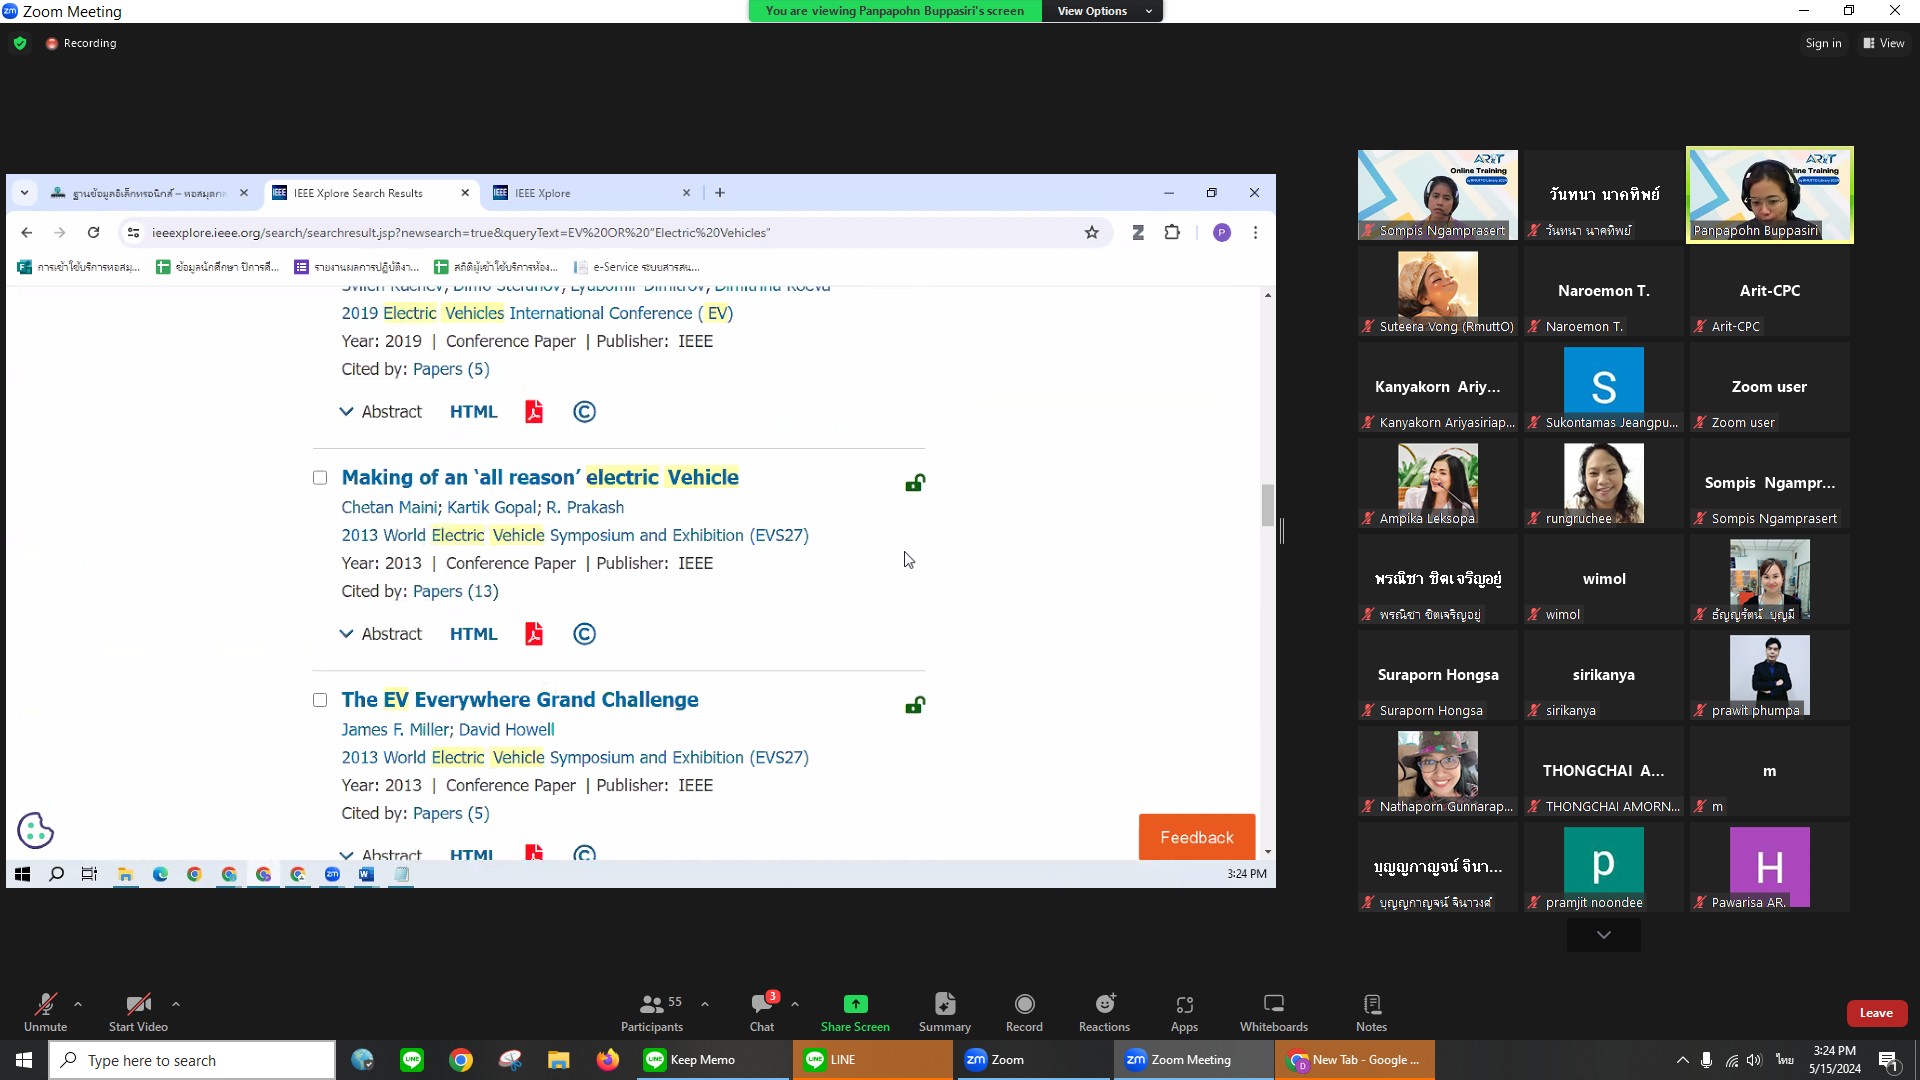
Task: Open Chrome three-dot menu
Action: coord(1255,233)
